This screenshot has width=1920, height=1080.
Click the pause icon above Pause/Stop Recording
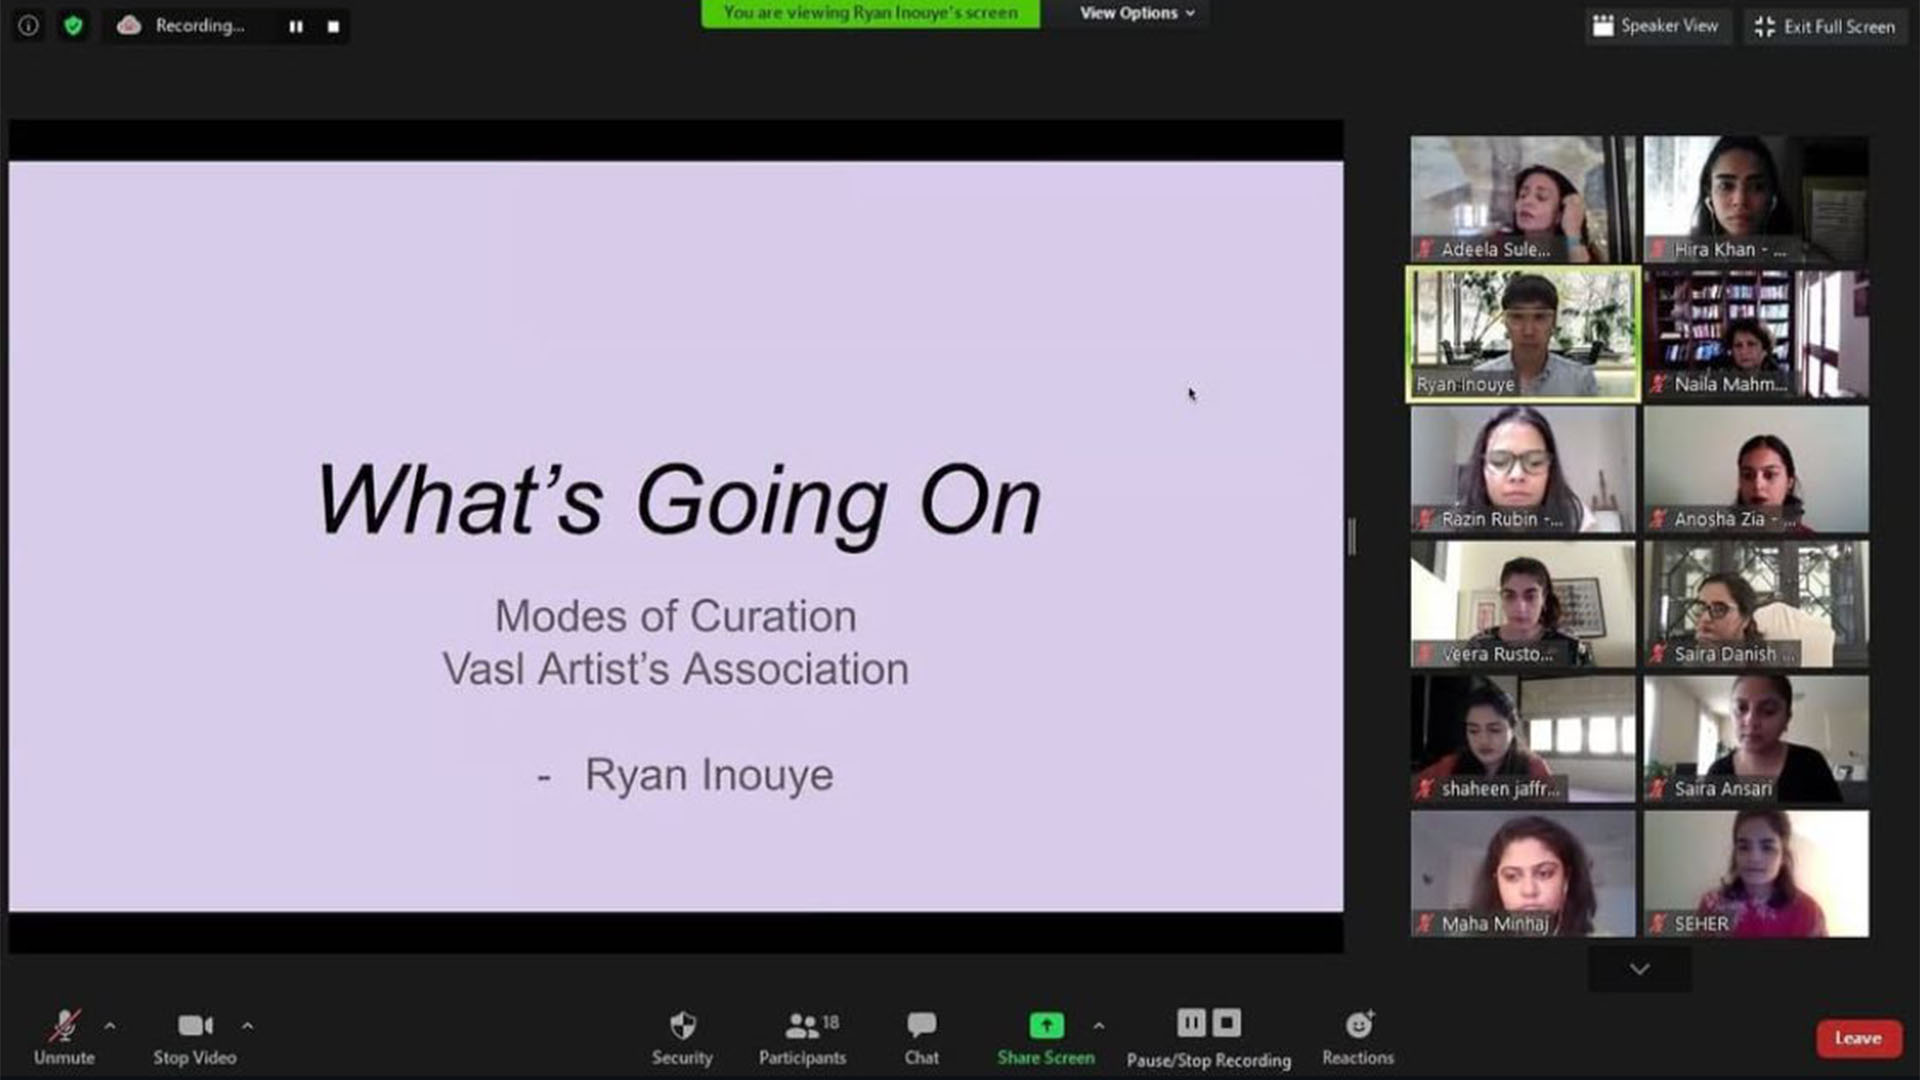tap(1191, 1023)
